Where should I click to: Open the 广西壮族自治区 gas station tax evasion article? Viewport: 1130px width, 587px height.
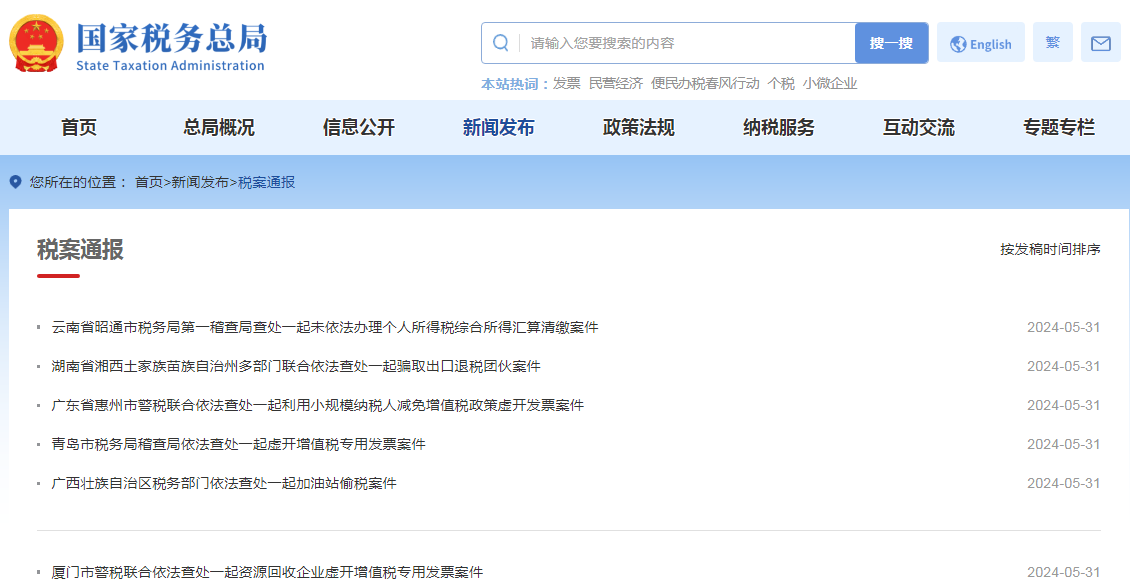[224, 483]
